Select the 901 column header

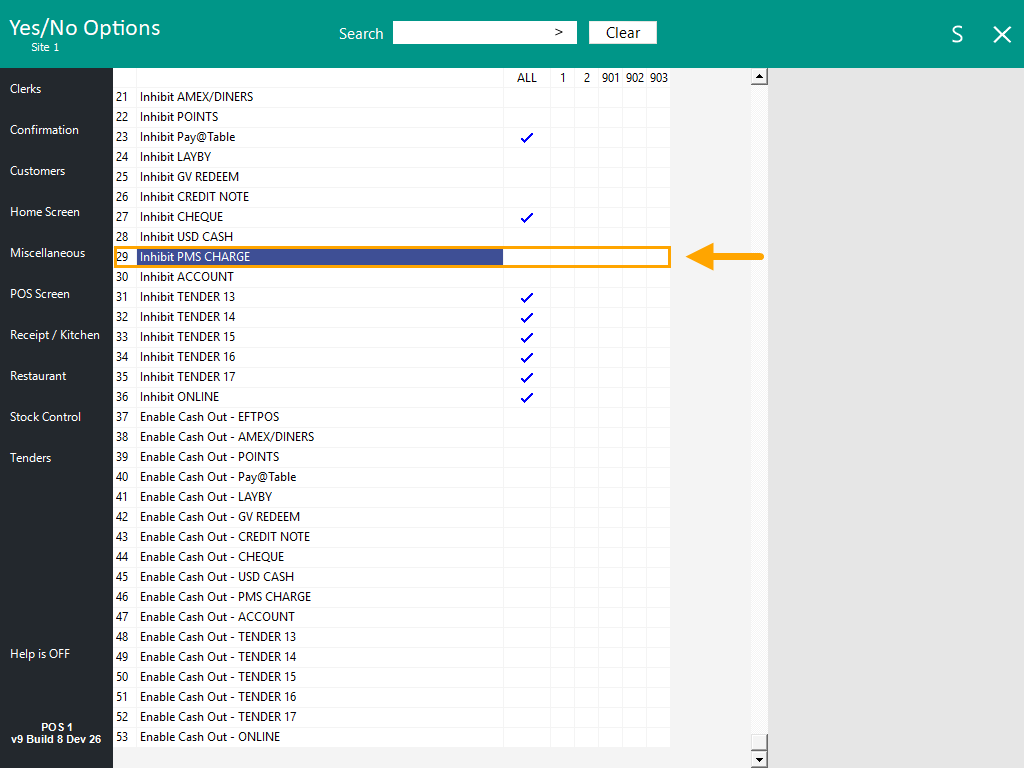[x=611, y=78]
